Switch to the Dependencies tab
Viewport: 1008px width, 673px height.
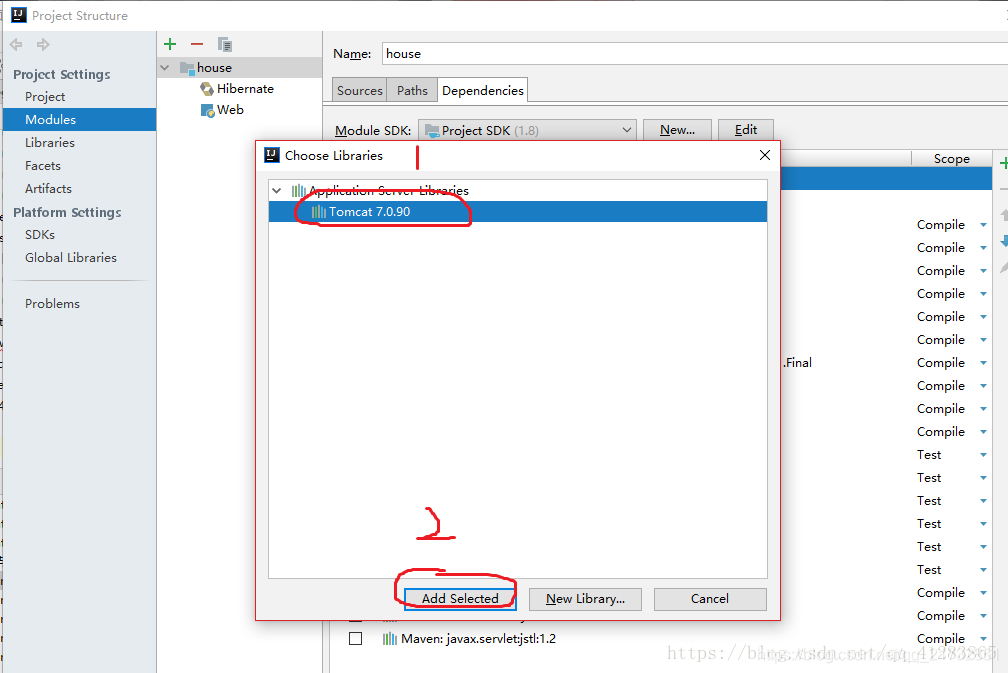(x=483, y=91)
